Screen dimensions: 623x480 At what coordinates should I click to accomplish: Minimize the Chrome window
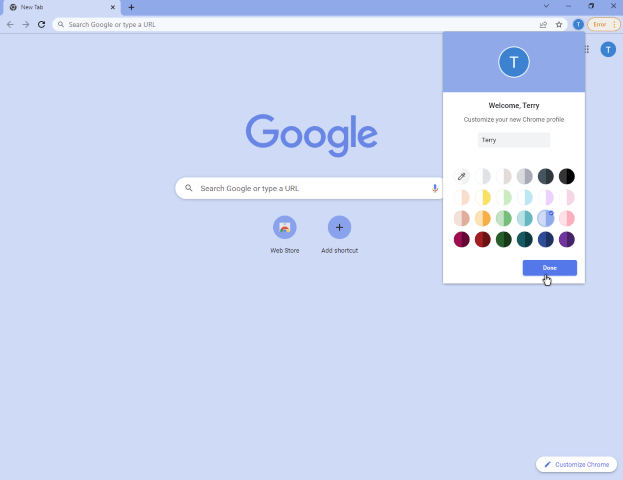569,6
